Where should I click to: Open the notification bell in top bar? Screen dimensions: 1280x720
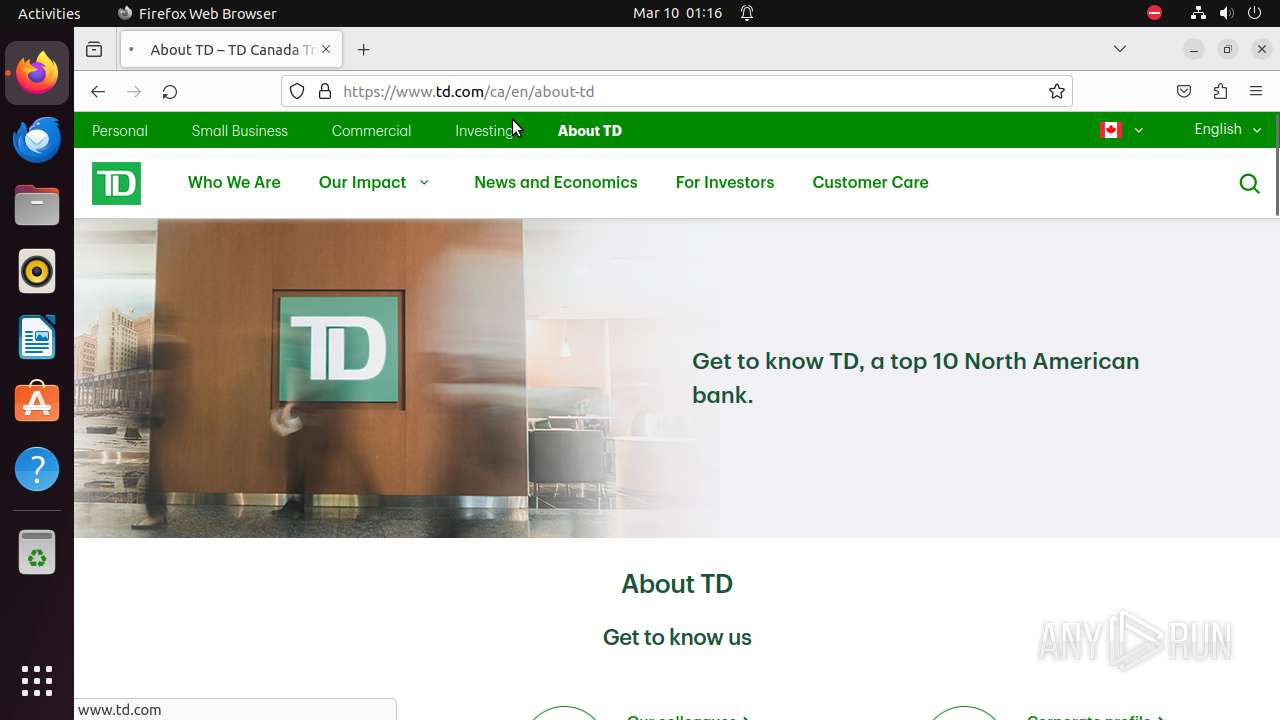(747, 13)
